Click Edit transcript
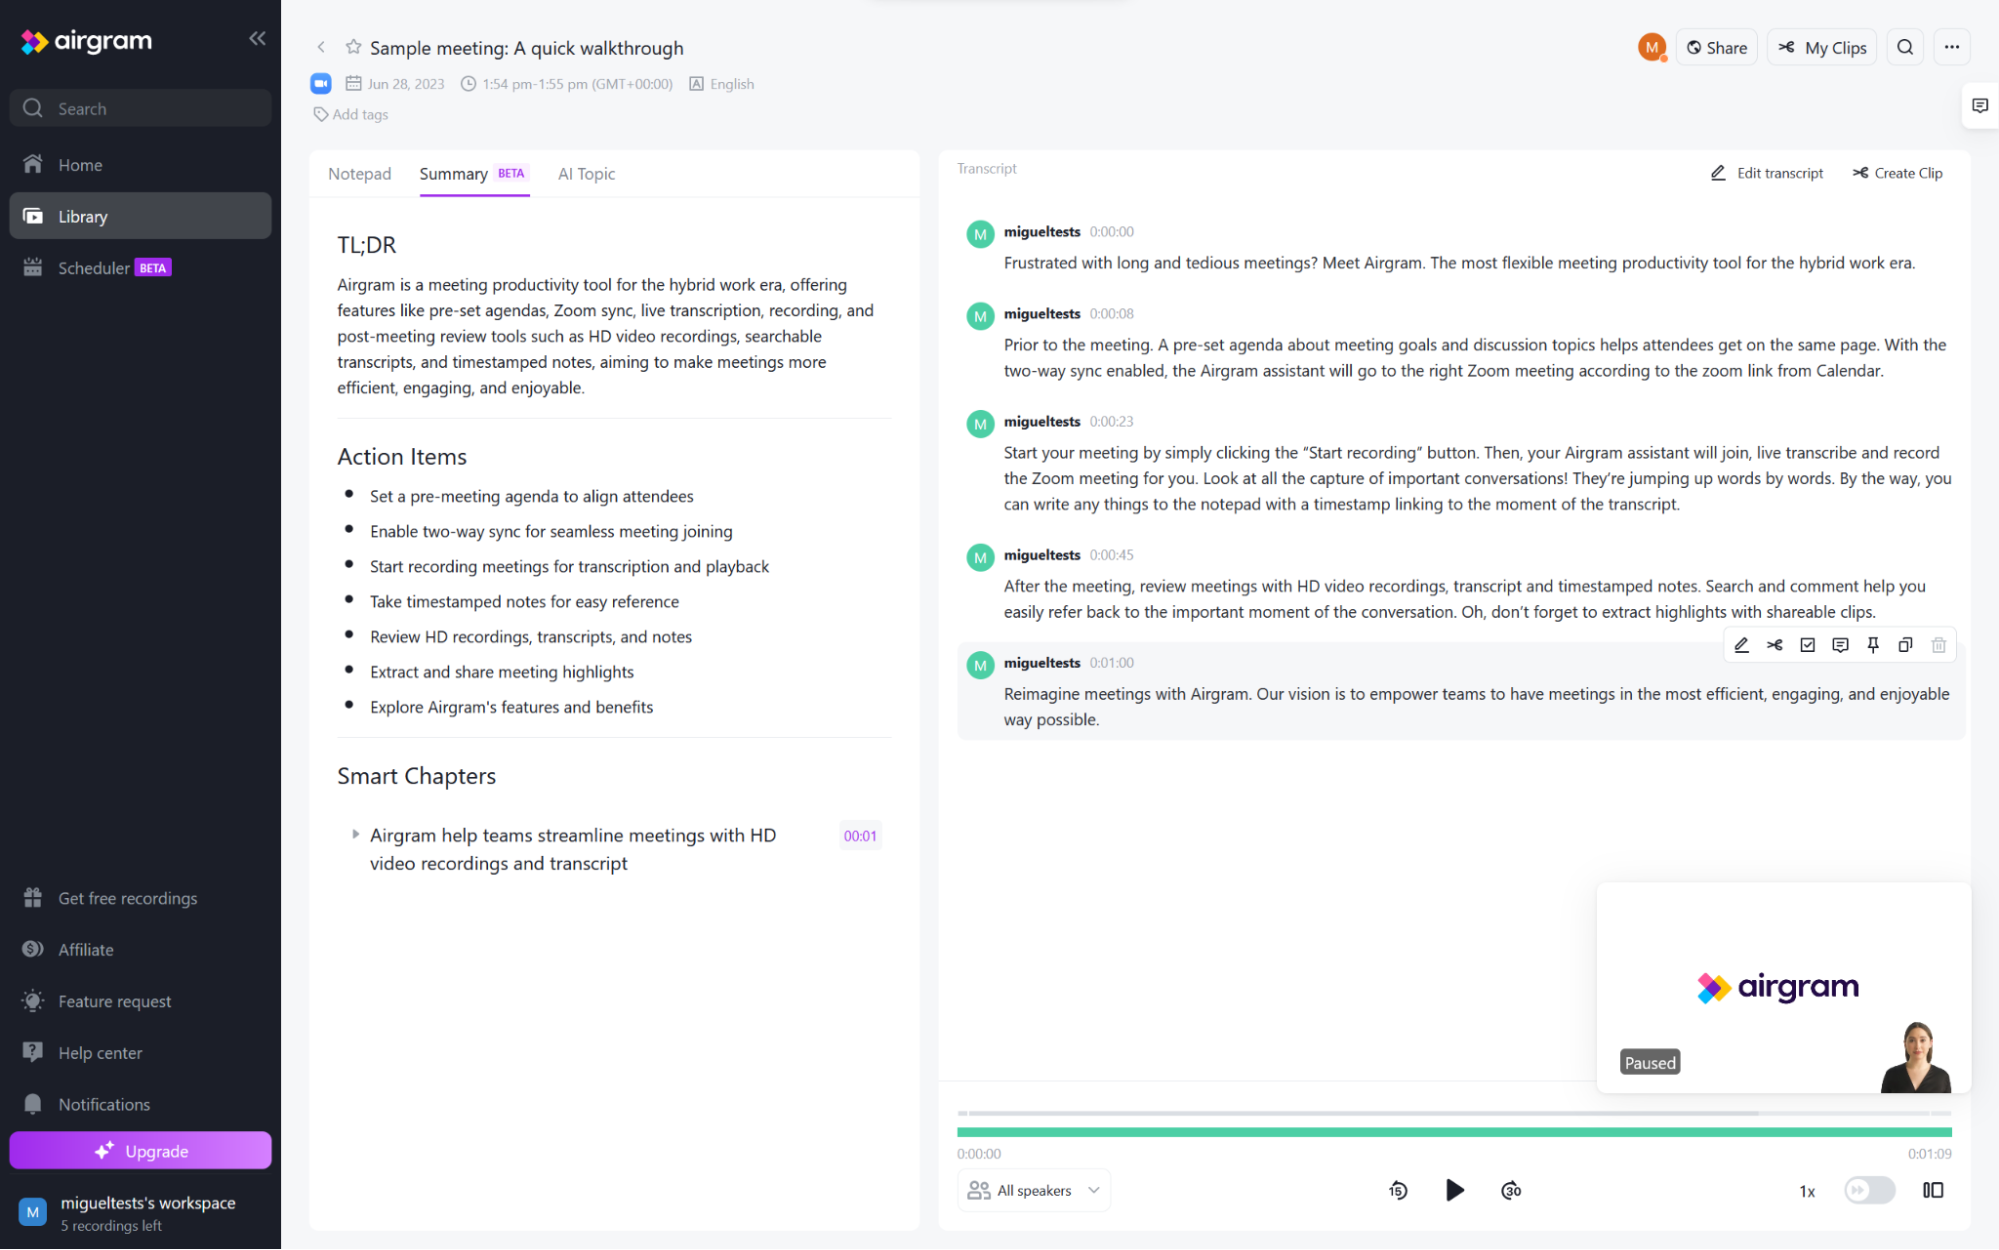The width and height of the screenshot is (1999, 1250). (1767, 173)
